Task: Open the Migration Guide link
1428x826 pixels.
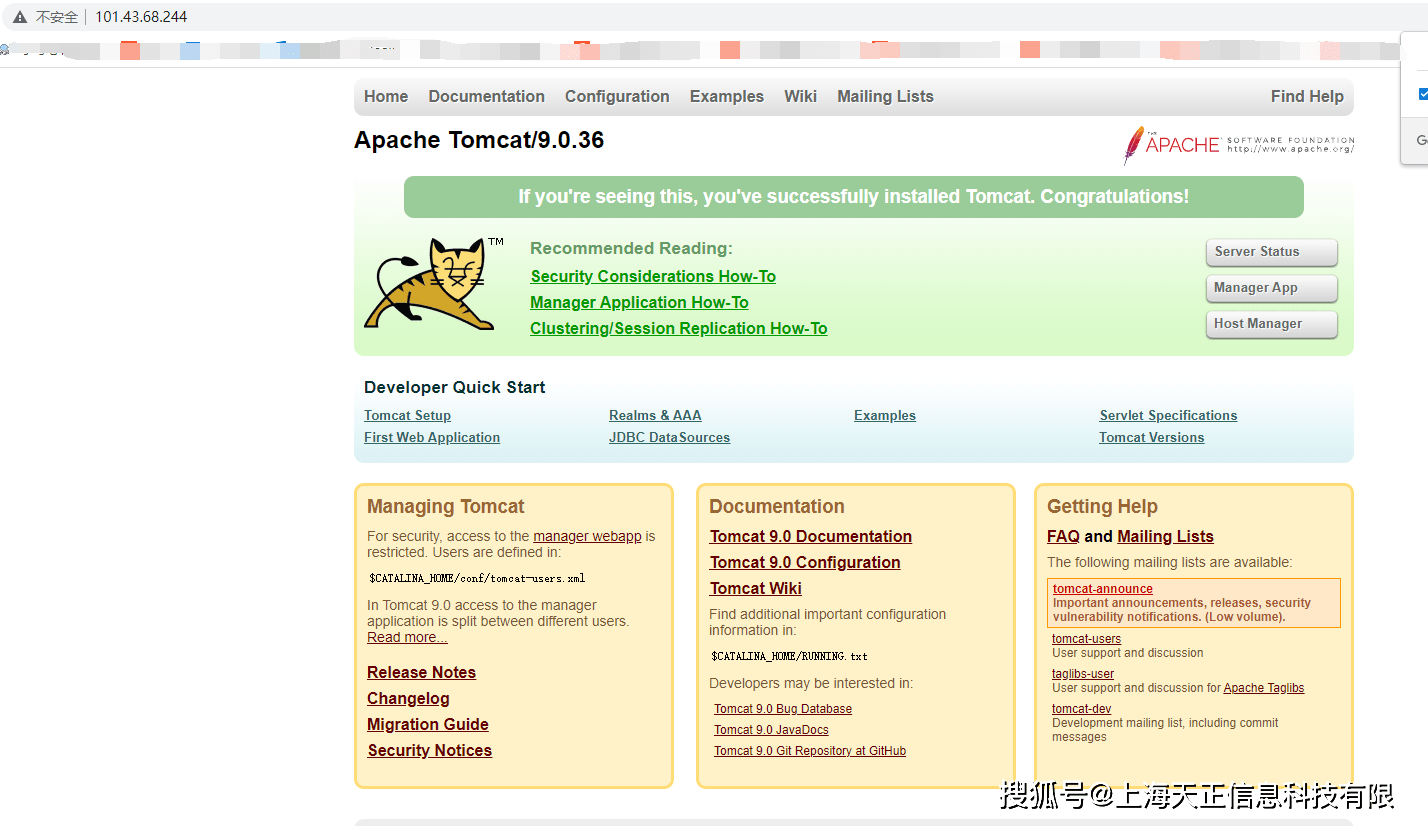Action: tap(428, 725)
